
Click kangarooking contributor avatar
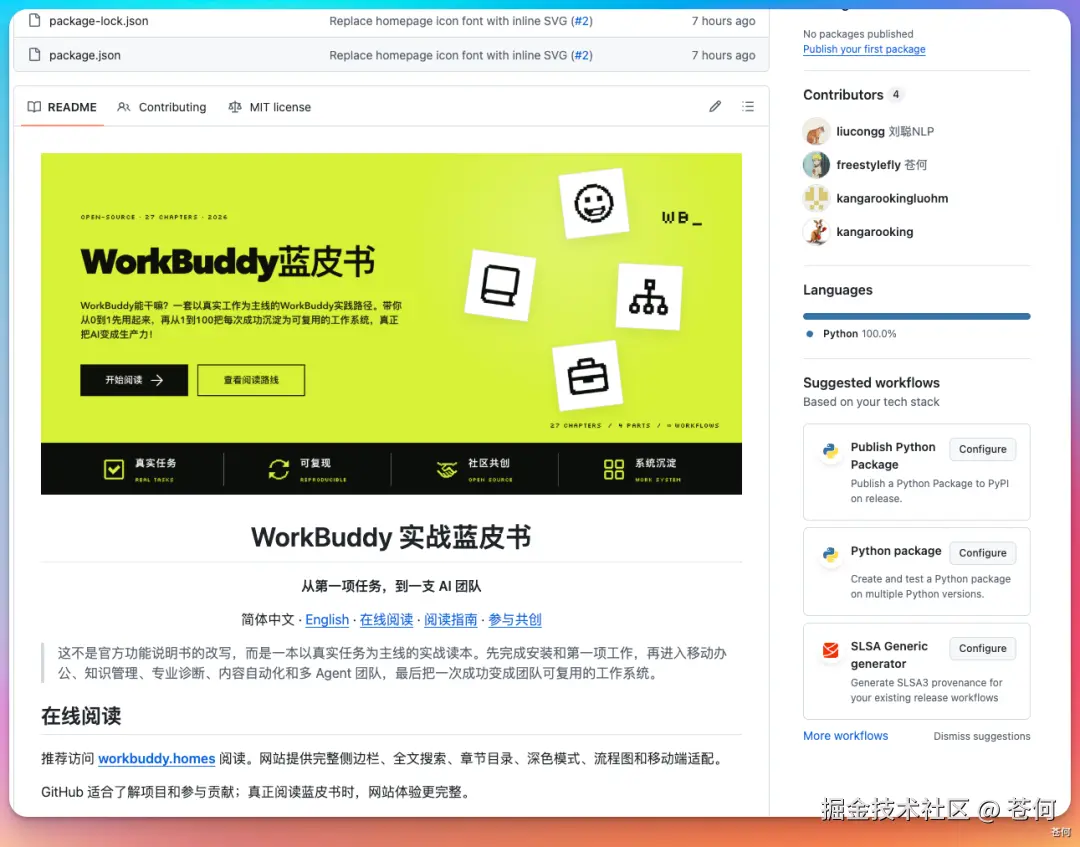point(816,231)
